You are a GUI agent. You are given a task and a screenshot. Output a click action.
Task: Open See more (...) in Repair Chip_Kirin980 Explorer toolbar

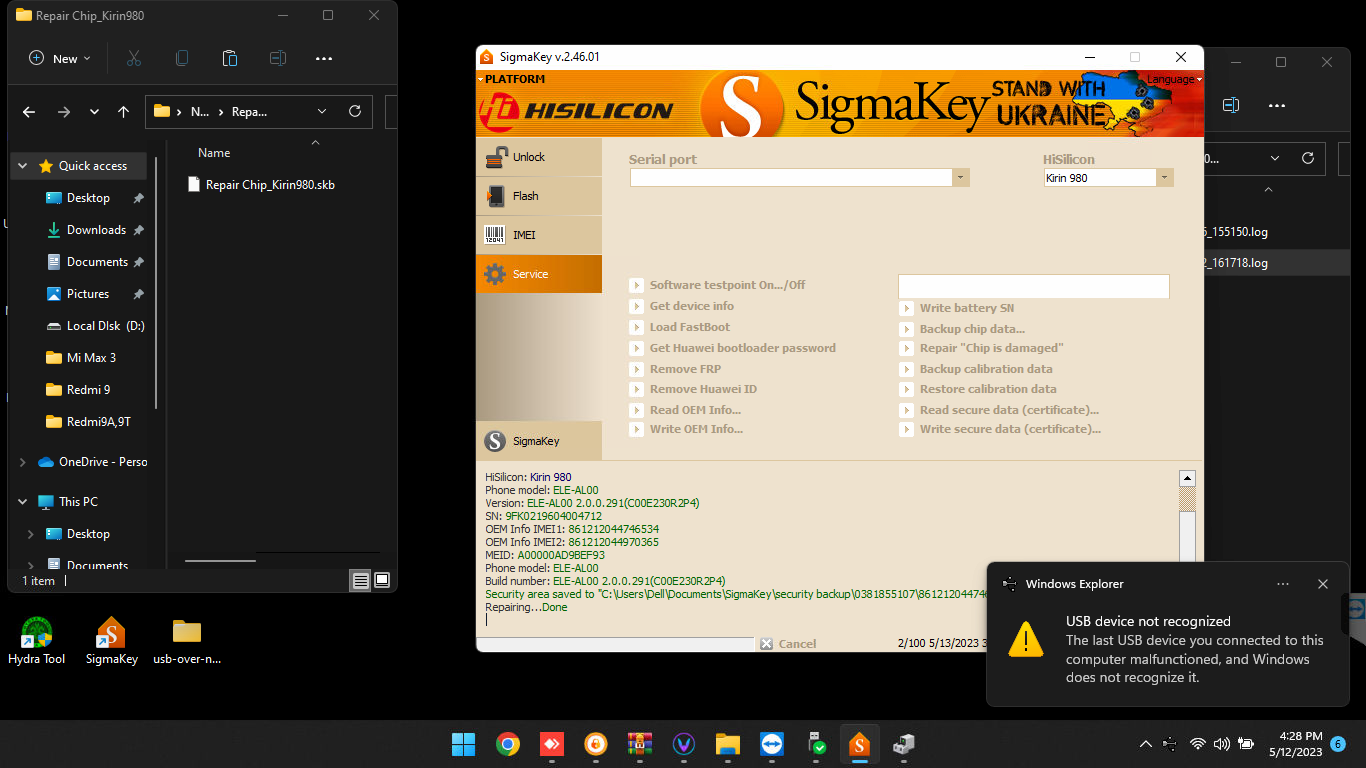324,58
